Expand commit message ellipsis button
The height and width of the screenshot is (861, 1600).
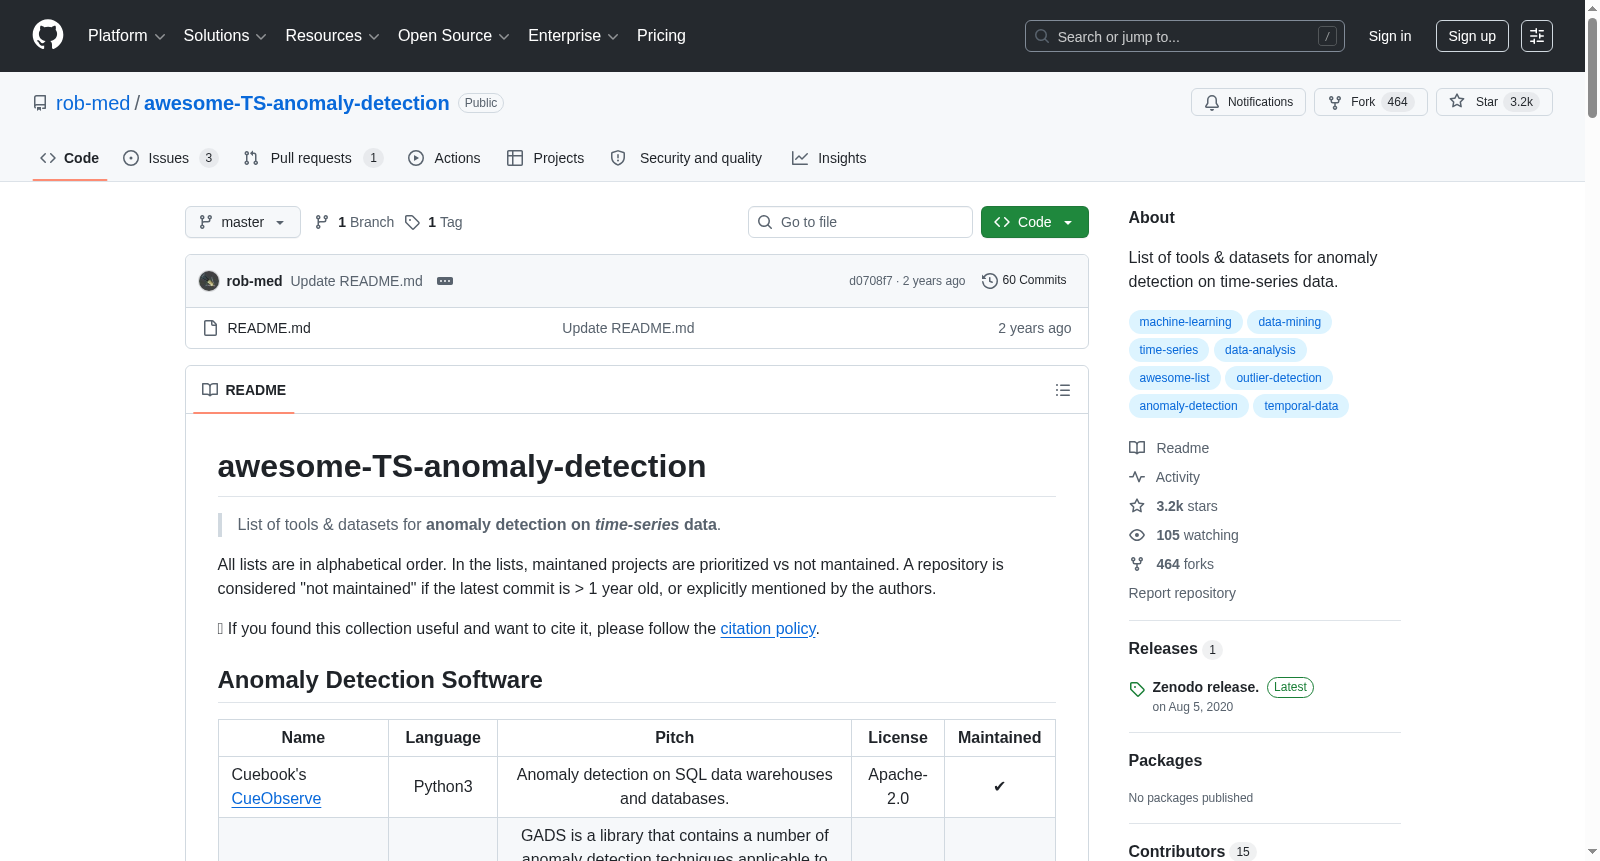click(445, 281)
